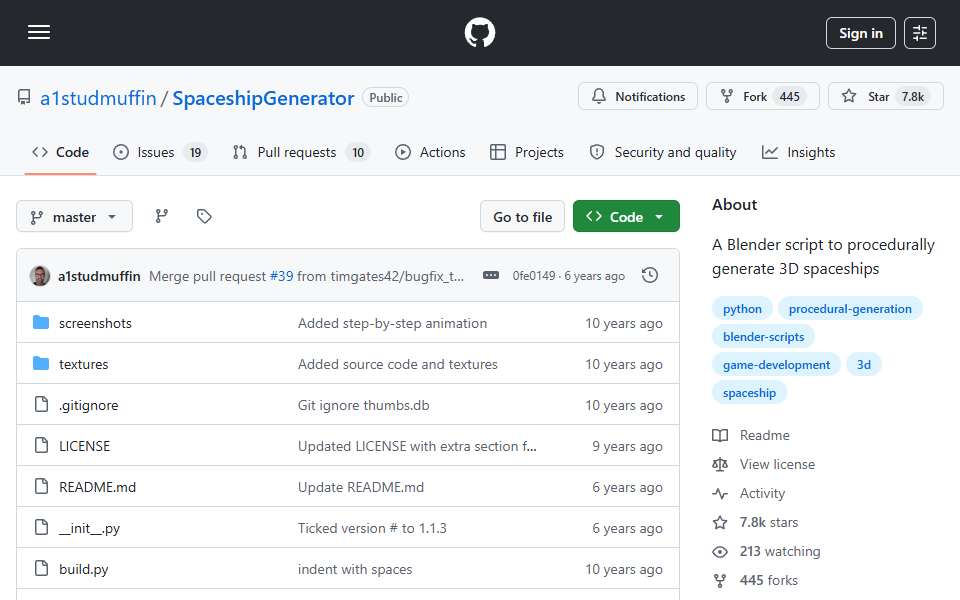Go to GitHub homepage via Octocat logo
Image resolution: width=960 pixels, height=600 pixels.
(x=479, y=32)
